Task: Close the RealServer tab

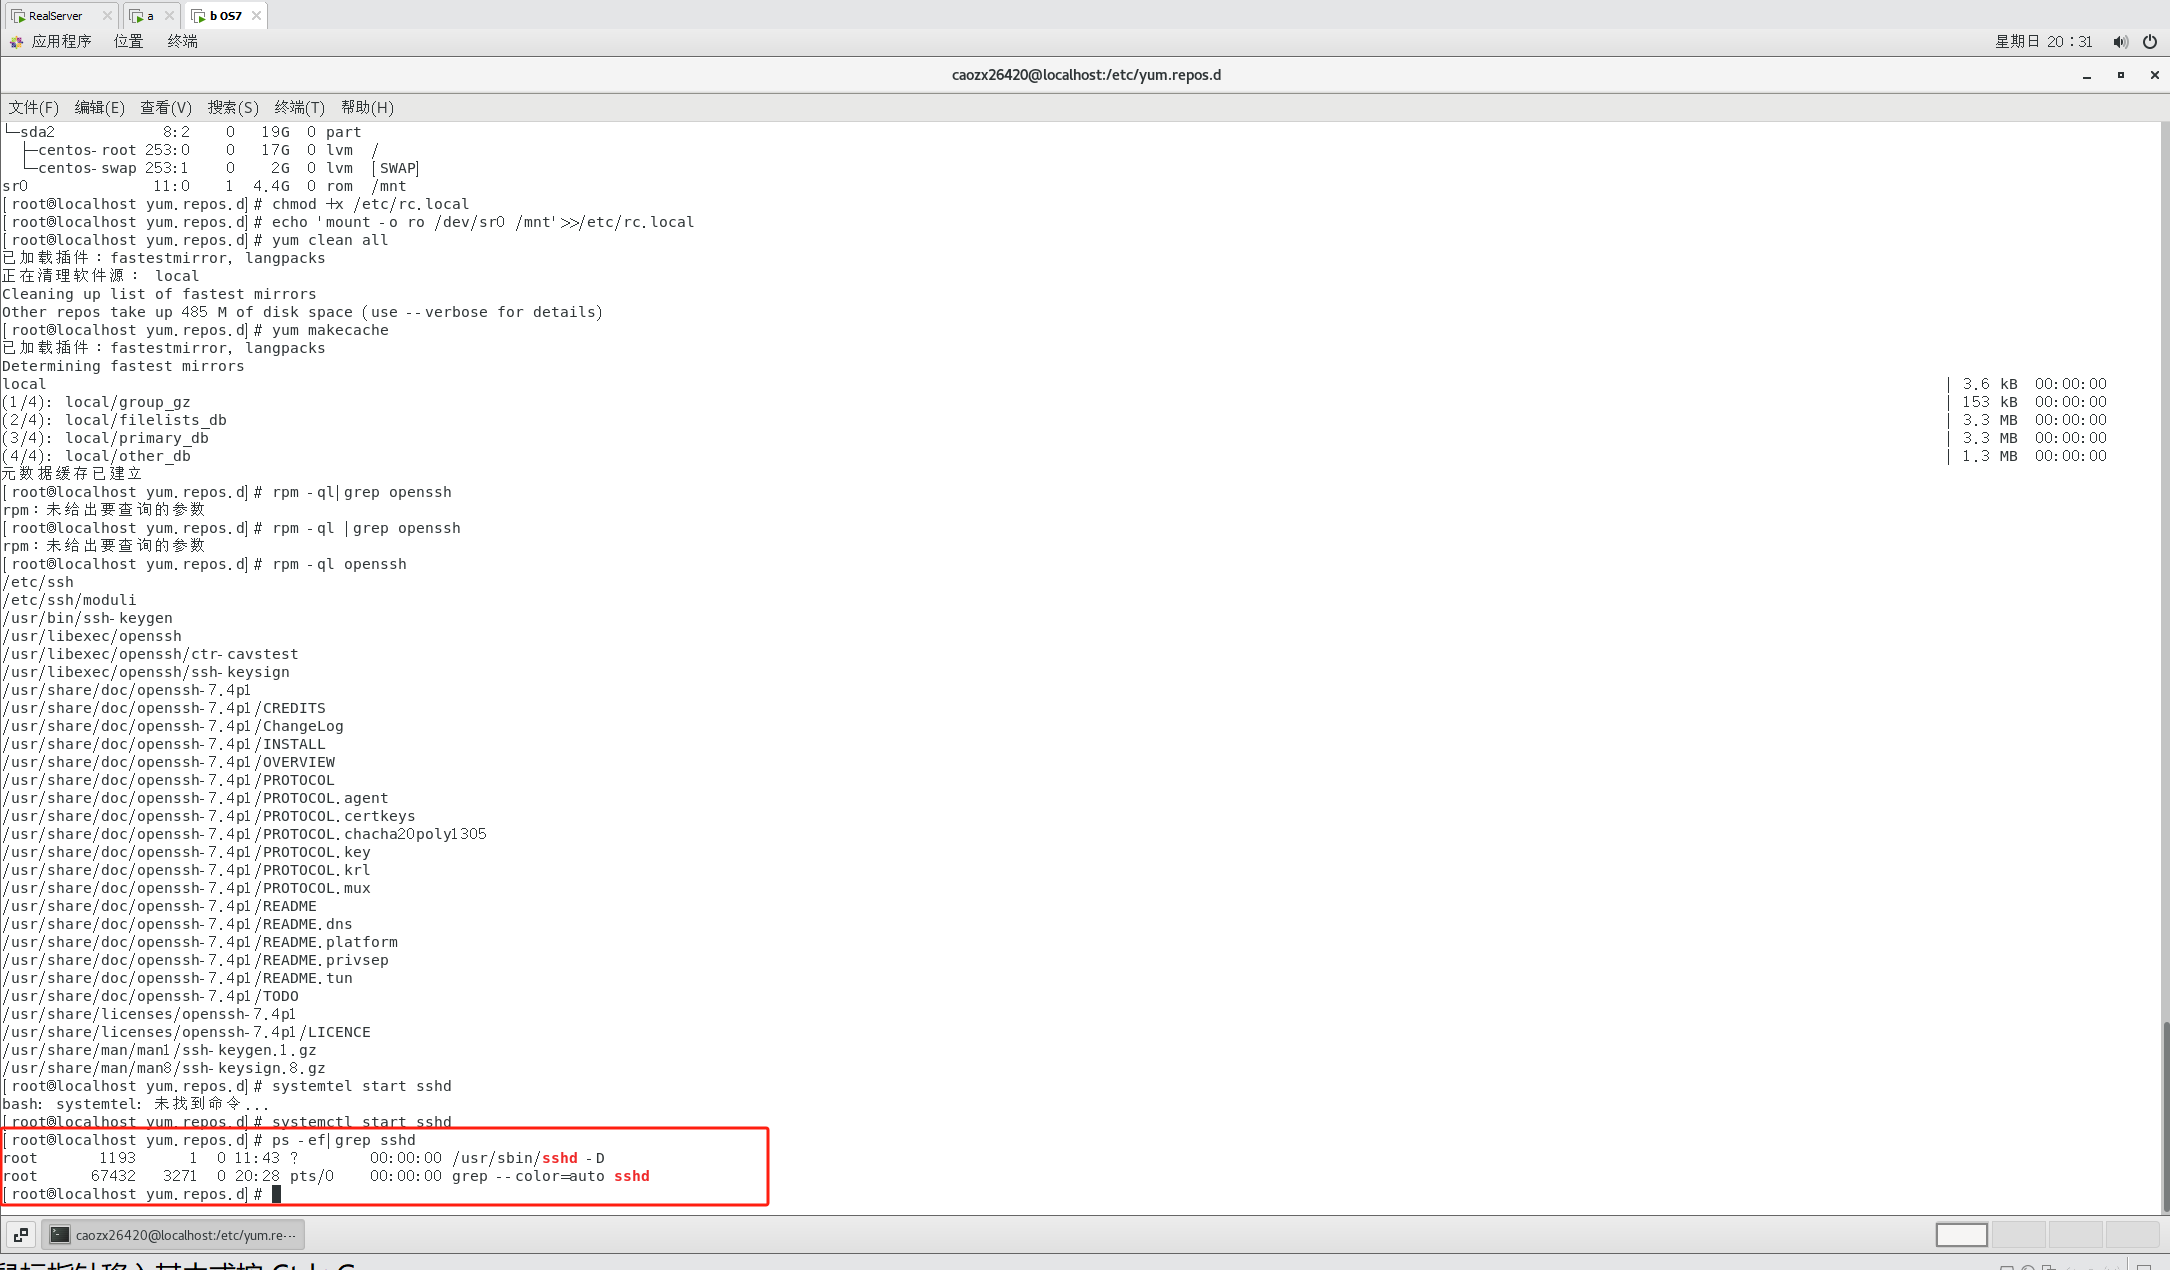Action: (107, 15)
